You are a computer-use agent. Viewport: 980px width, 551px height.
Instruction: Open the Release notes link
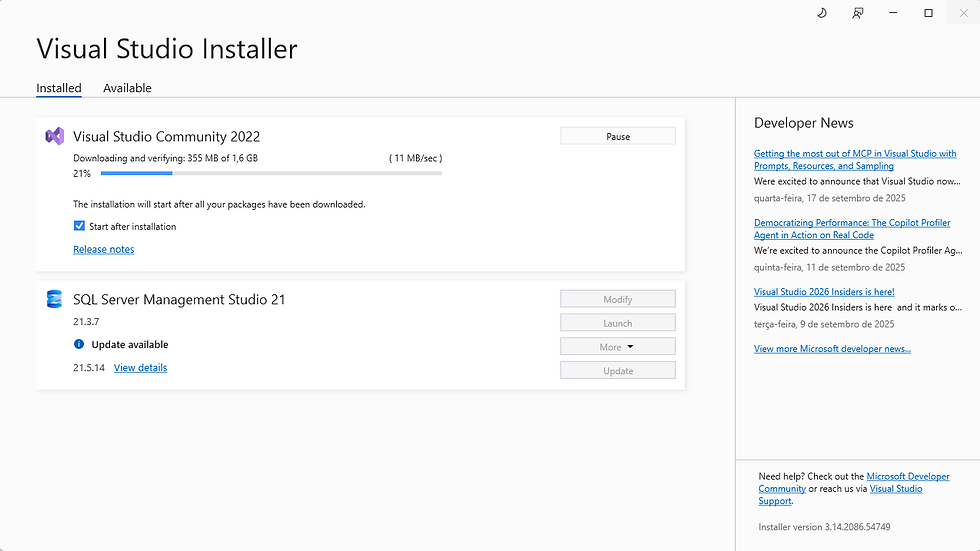pyautogui.click(x=103, y=249)
